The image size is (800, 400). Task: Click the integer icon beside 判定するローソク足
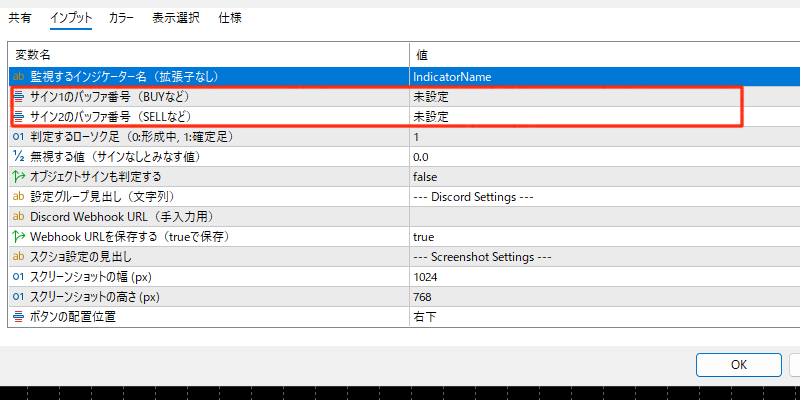[18, 137]
